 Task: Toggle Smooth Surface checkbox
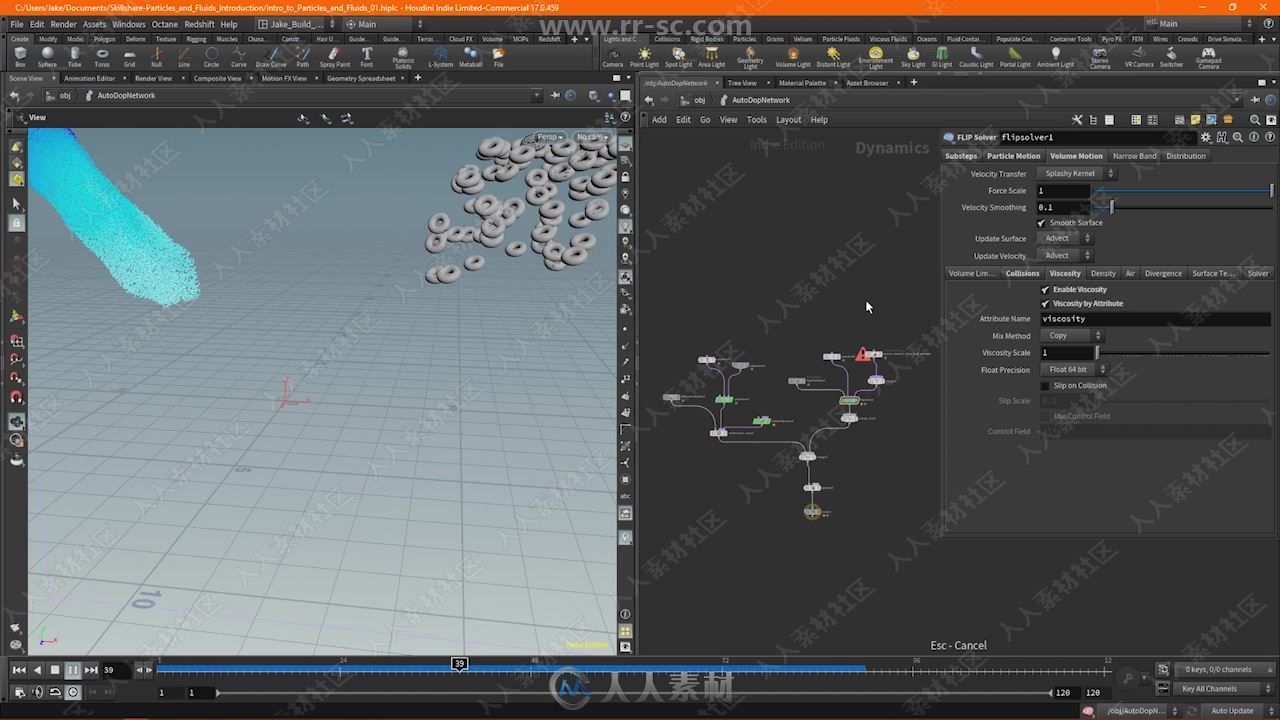click(x=1042, y=223)
